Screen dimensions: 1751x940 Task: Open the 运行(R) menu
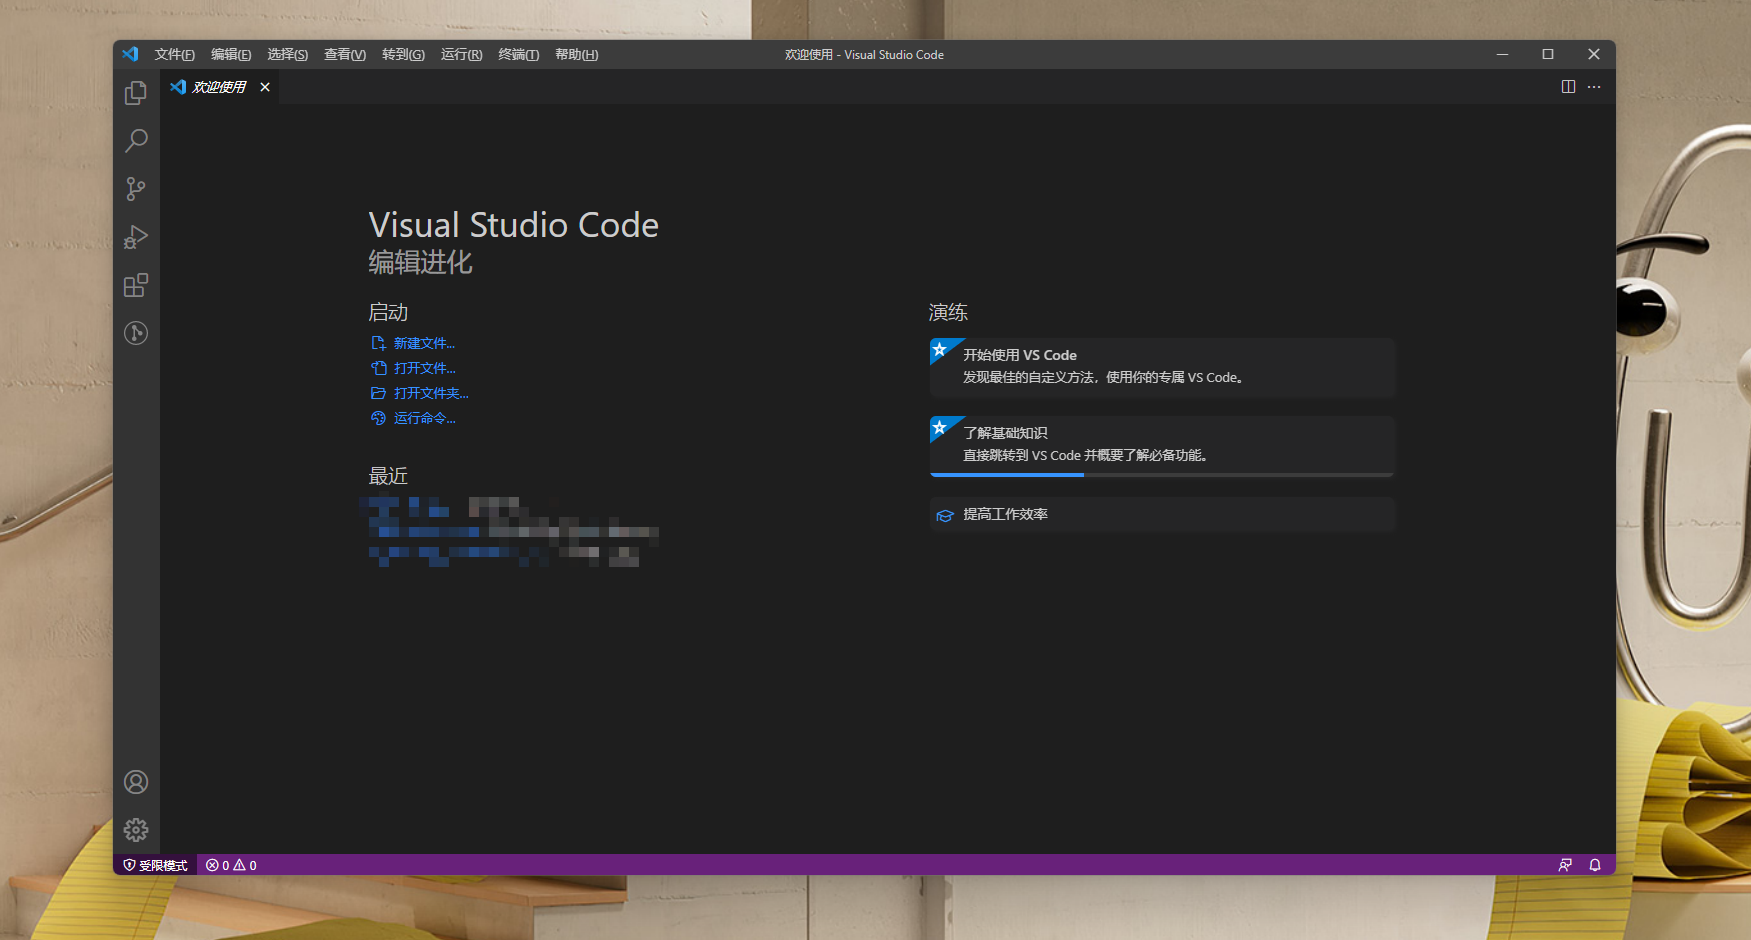462,54
